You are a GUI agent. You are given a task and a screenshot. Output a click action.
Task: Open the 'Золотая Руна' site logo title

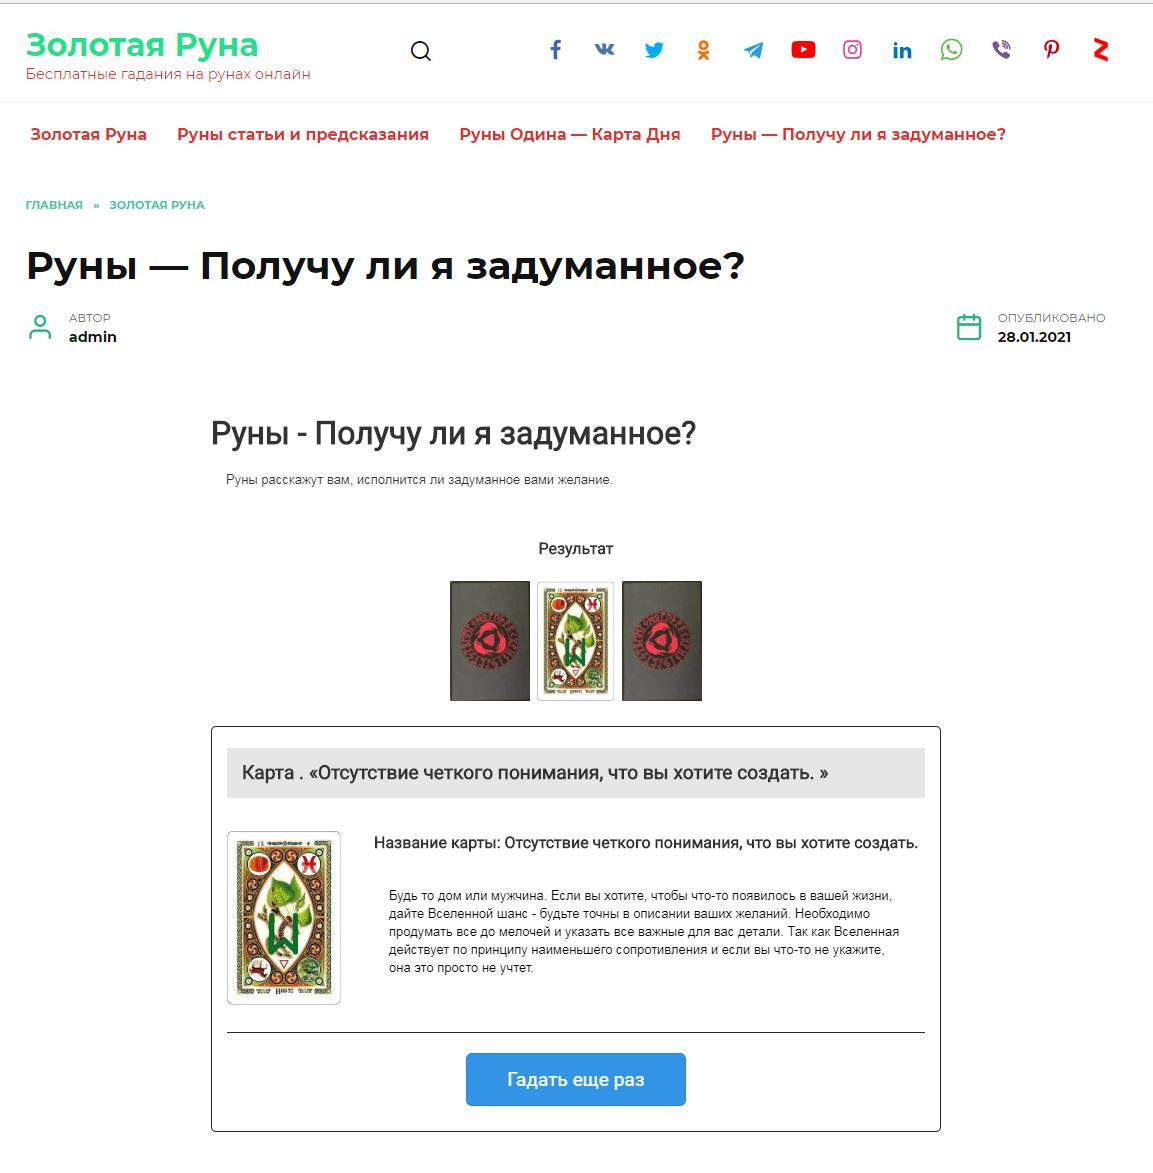pos(142,45)
